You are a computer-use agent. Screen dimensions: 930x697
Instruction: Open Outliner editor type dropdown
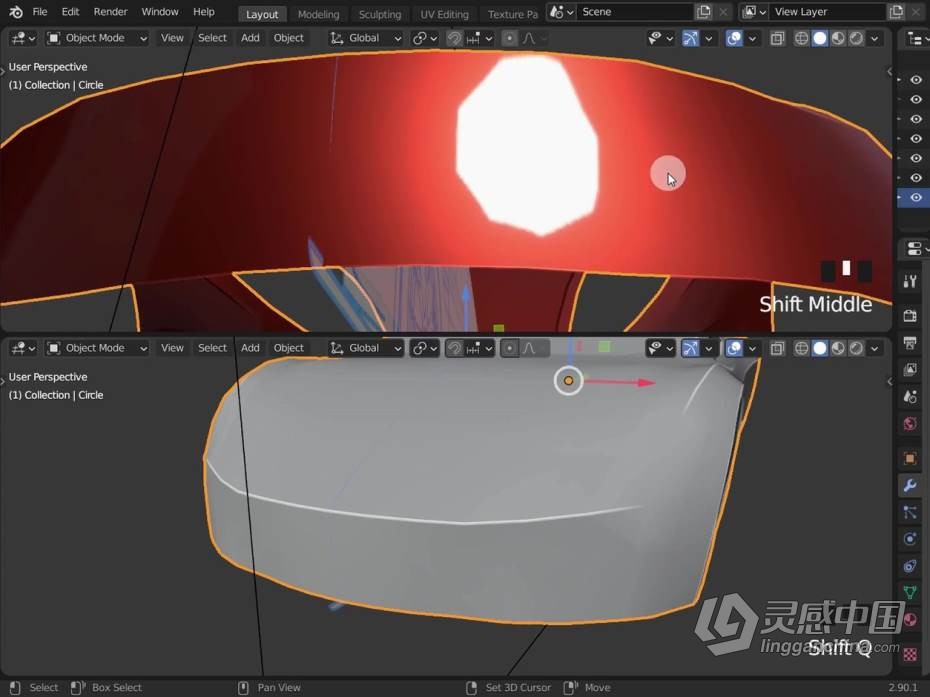(916, 39)
